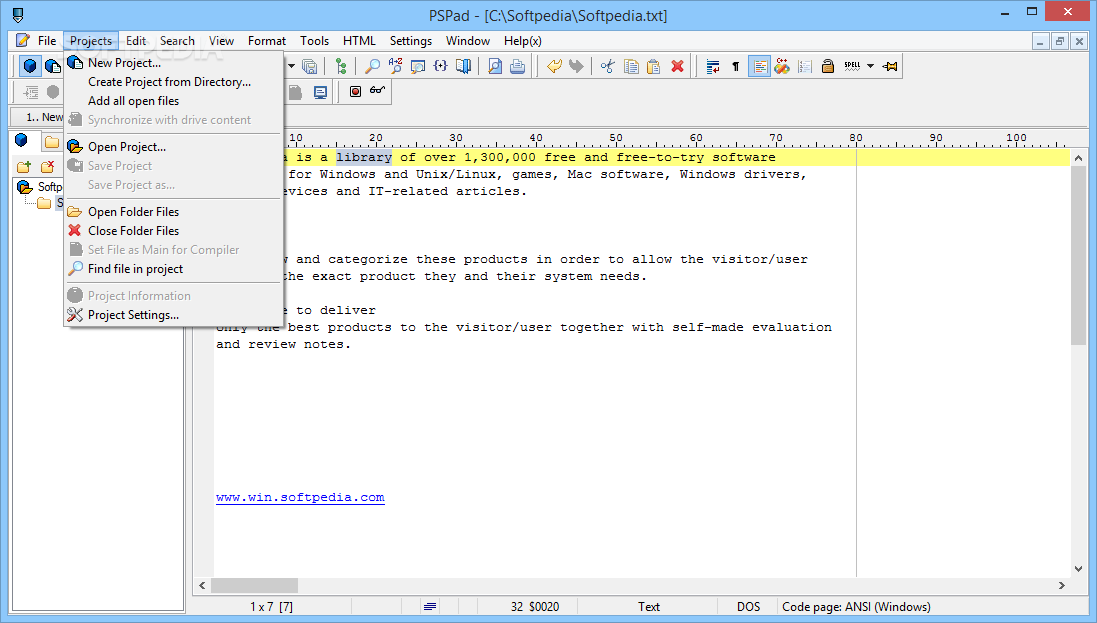Click the bookmark book toolbar icon

point(463,66)
